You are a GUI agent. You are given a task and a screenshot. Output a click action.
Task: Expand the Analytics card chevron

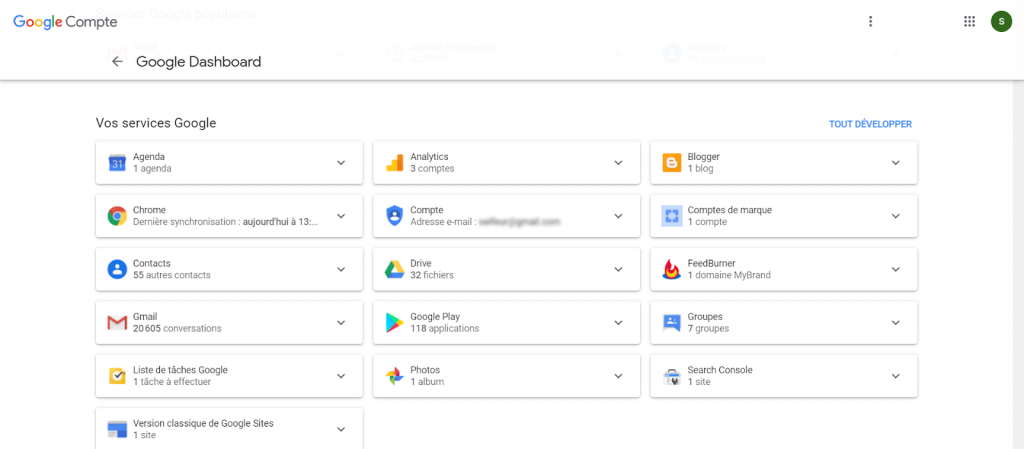(618, 163)
